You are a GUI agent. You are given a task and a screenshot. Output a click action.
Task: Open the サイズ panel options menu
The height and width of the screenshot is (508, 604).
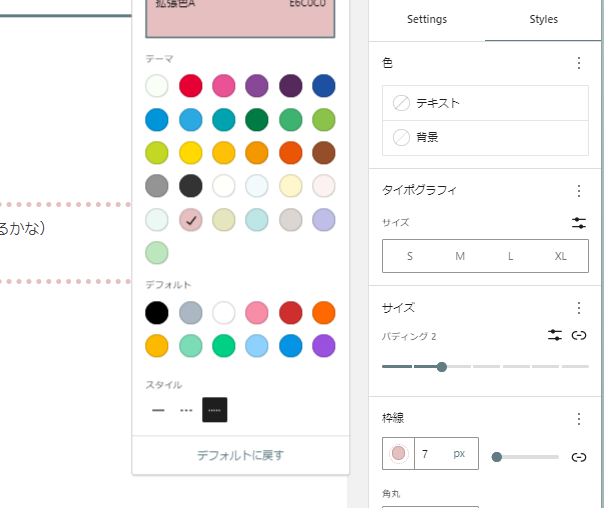[x=579, y=308]
